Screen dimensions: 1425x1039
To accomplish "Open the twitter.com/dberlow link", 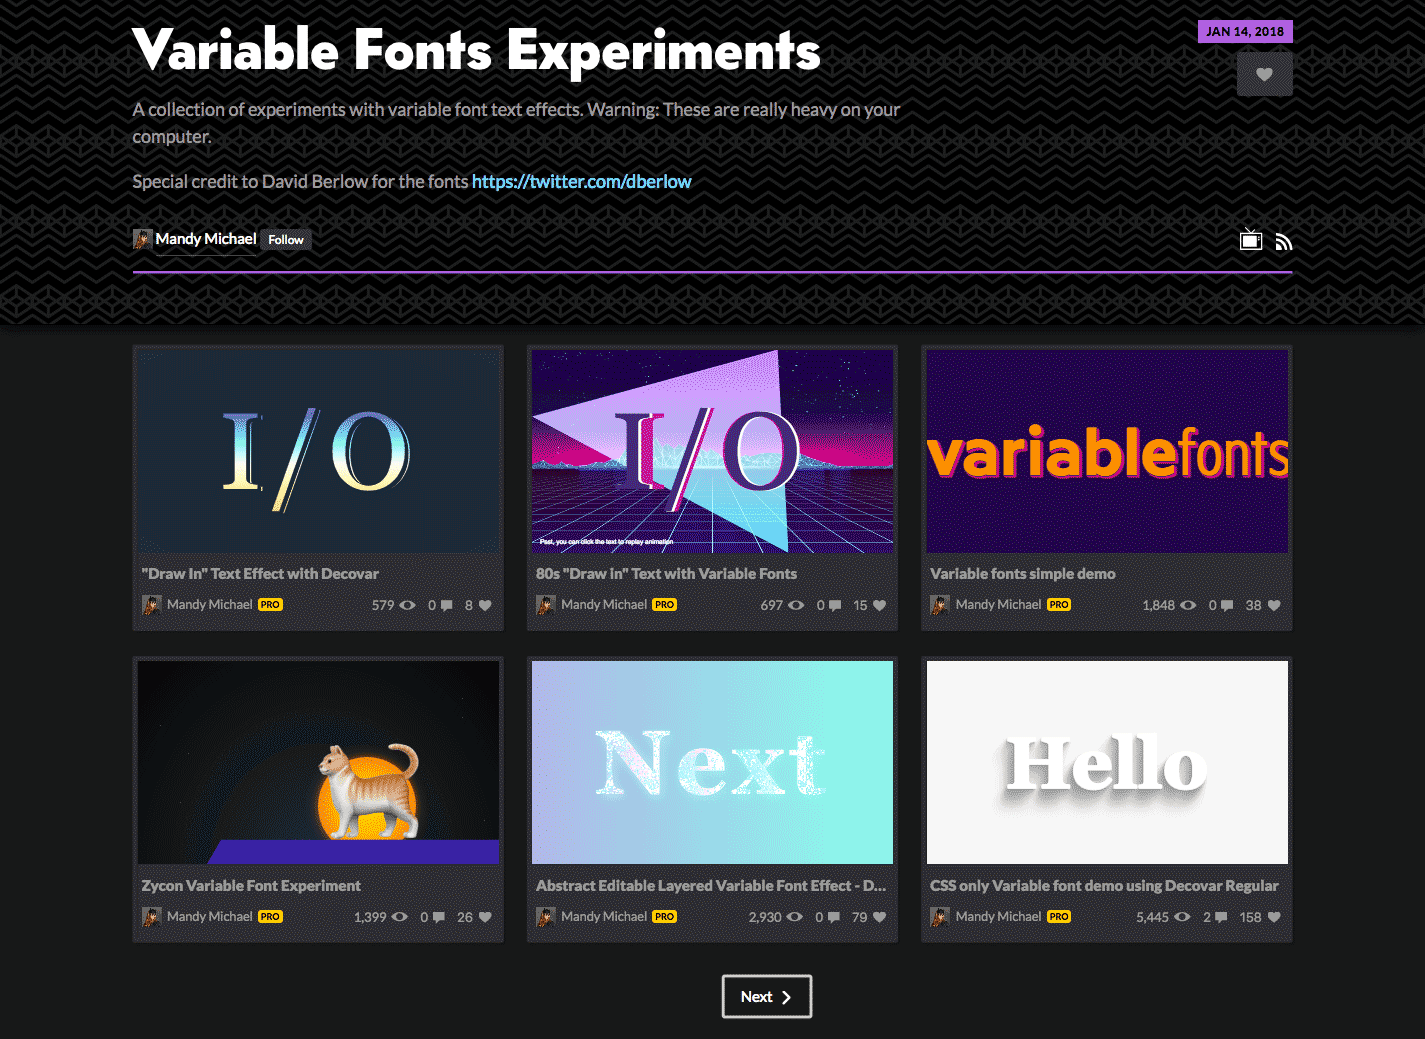I will click(581, 181).
